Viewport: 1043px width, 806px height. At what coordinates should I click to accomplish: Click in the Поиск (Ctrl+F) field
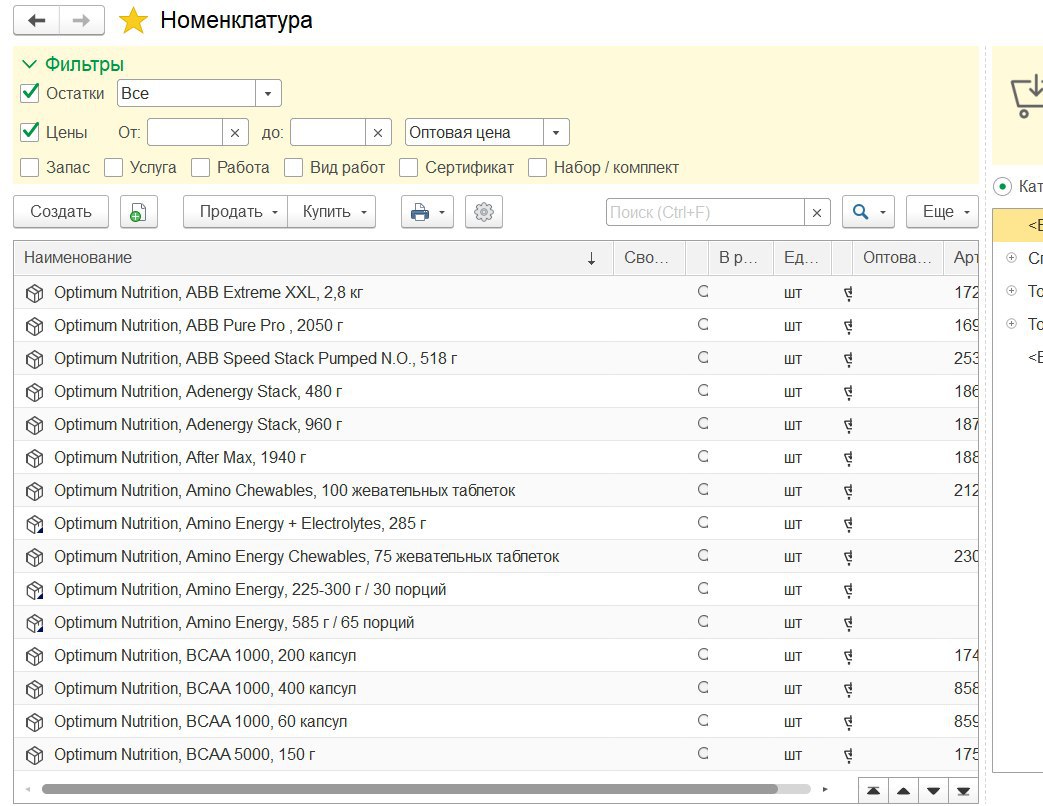(705, 213)
